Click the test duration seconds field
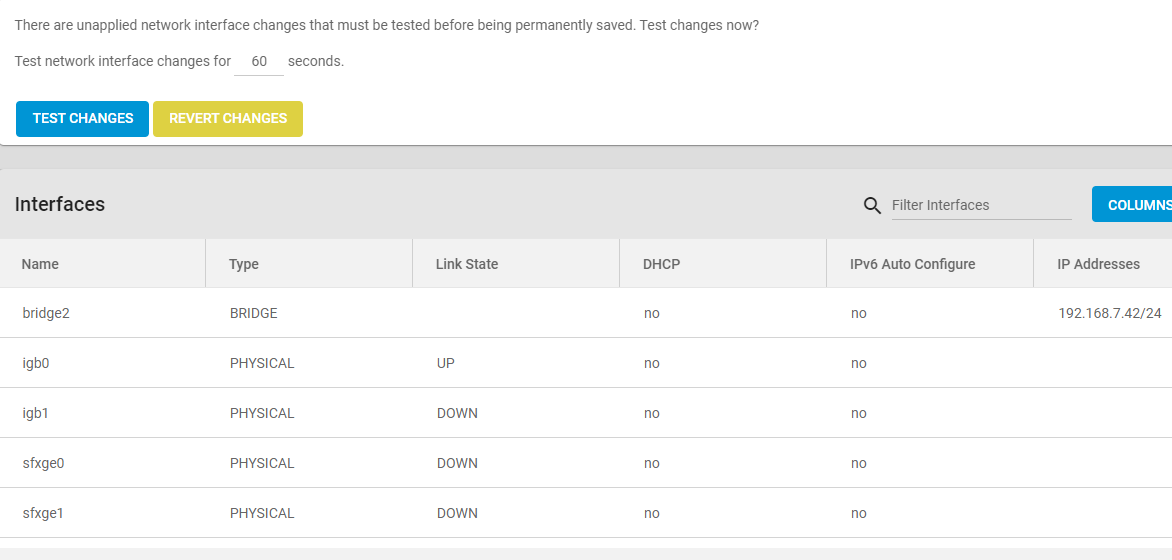The image size is (1172, 560). [259, 61]
